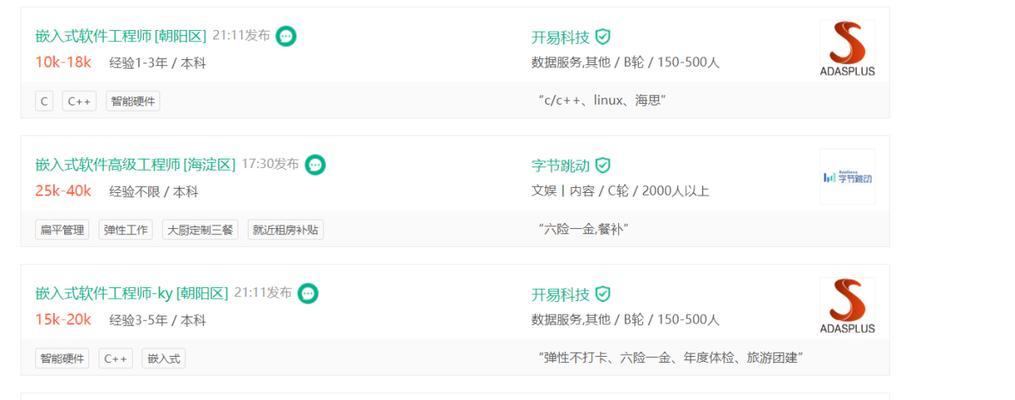
Task: Click verified shield icon beside 字节跳动
Action: tap(603, 166)
